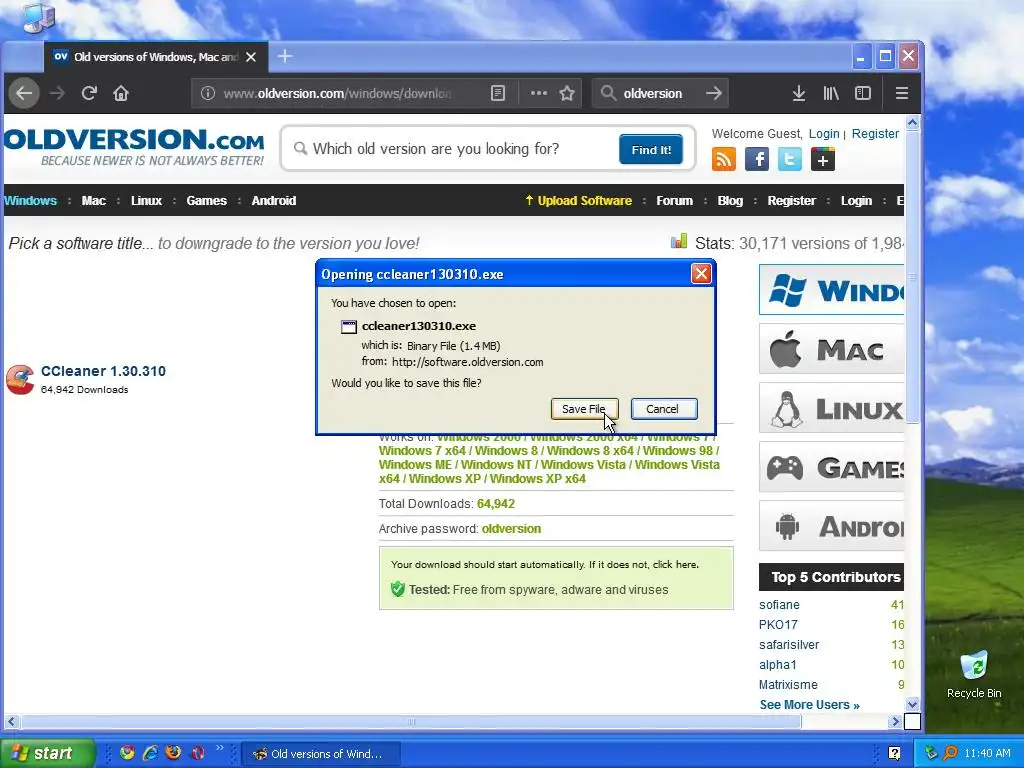
Task: Open the Forum nav link
Action: pyautogui.click(x=675, y=200)
